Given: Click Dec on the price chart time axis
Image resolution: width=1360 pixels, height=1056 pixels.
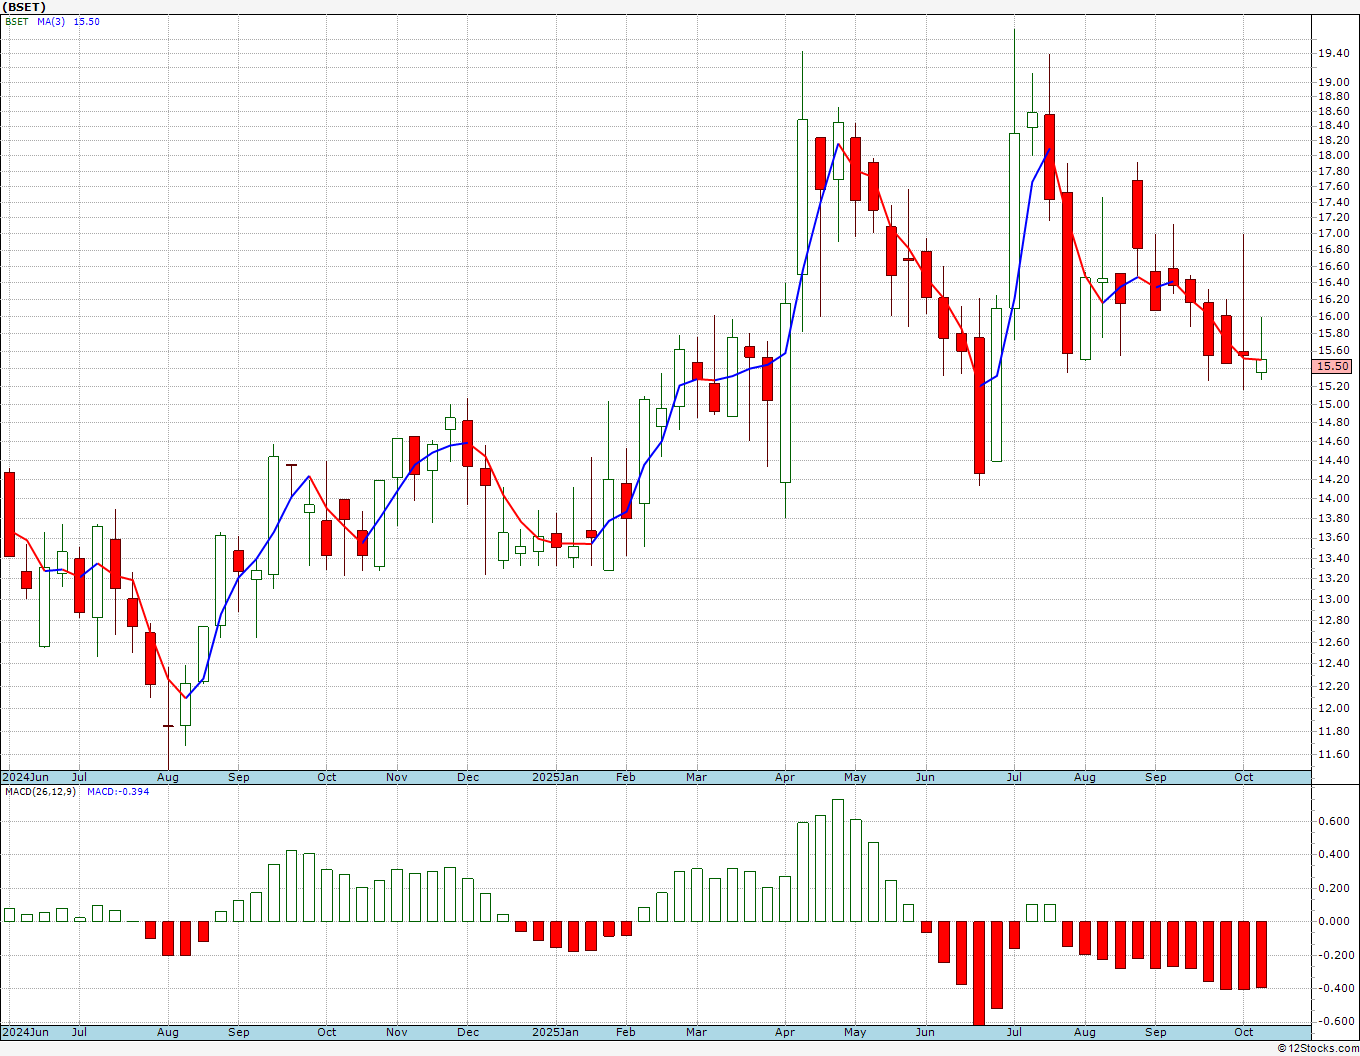Looking at the screenshot, I should tap(469, 777).
